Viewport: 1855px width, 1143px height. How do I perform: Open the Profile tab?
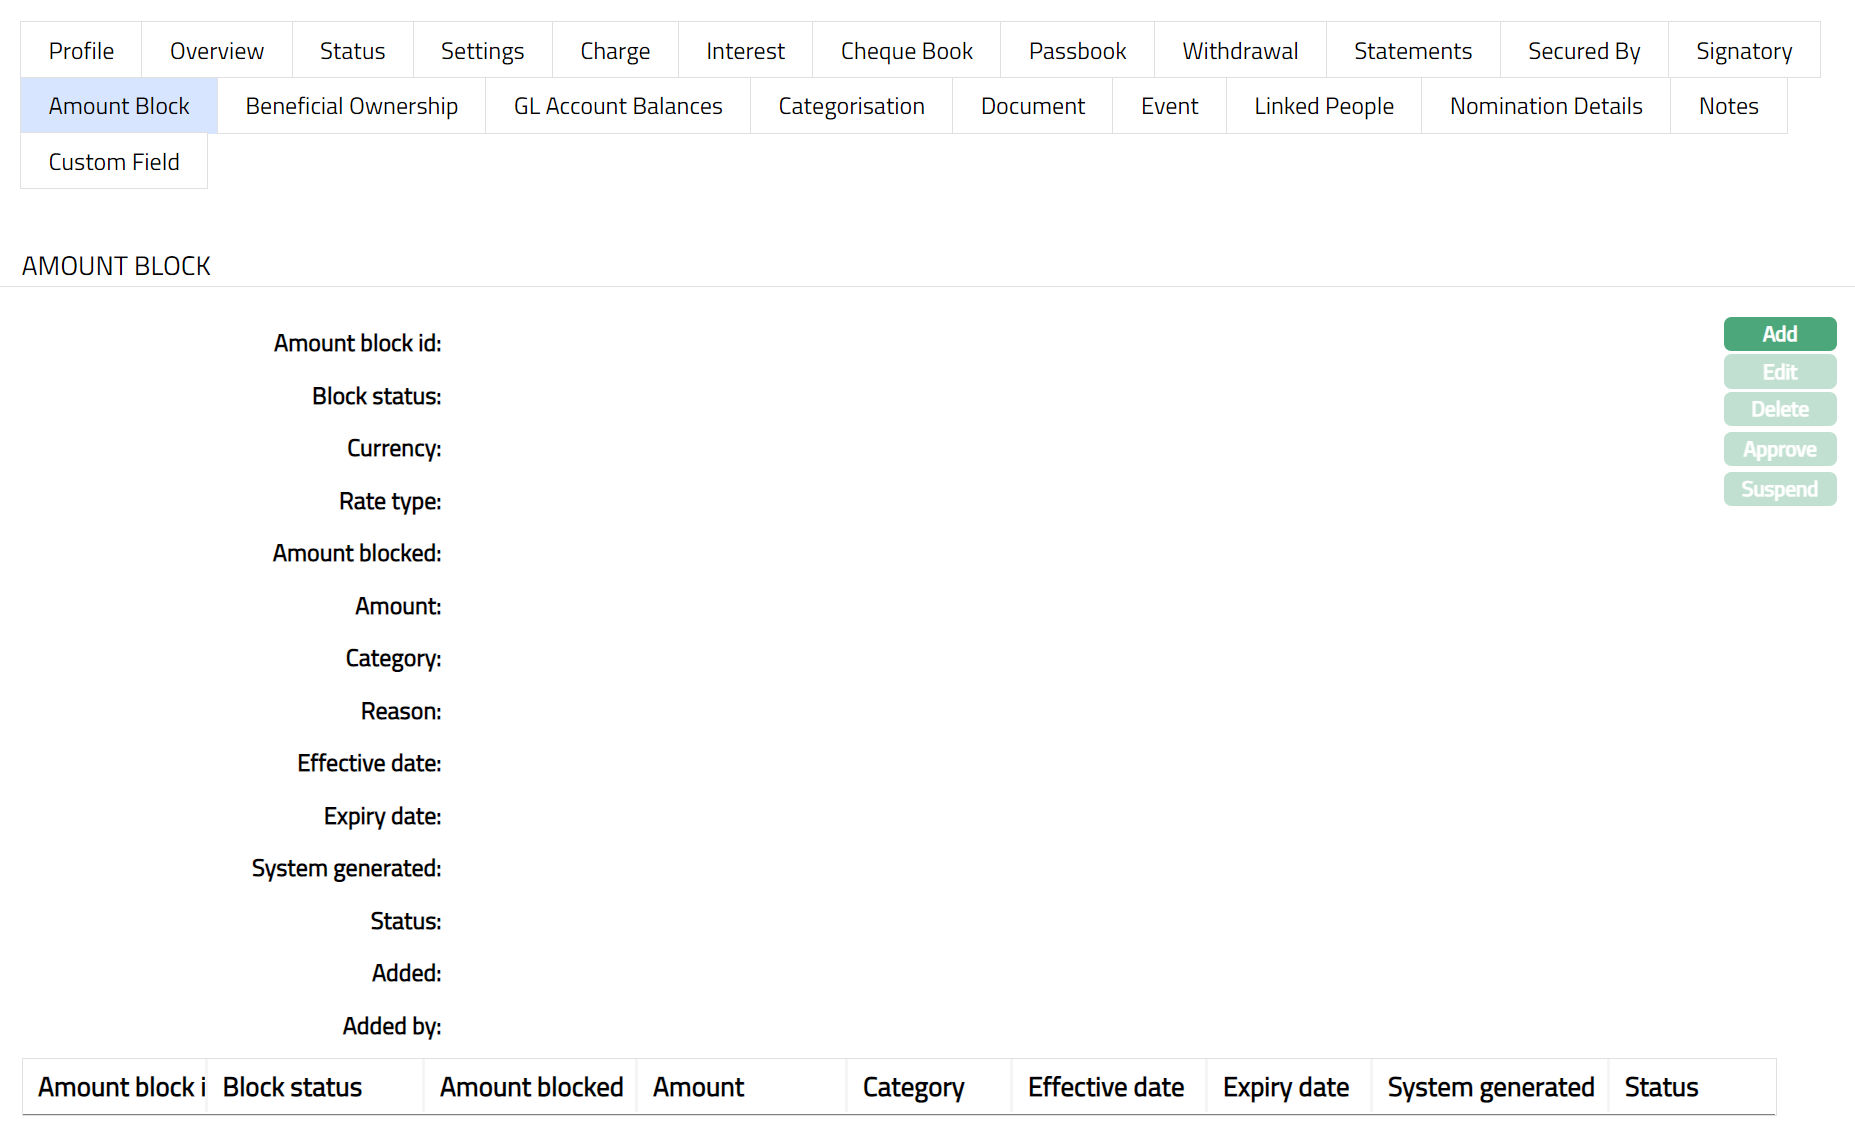(81, 51)
